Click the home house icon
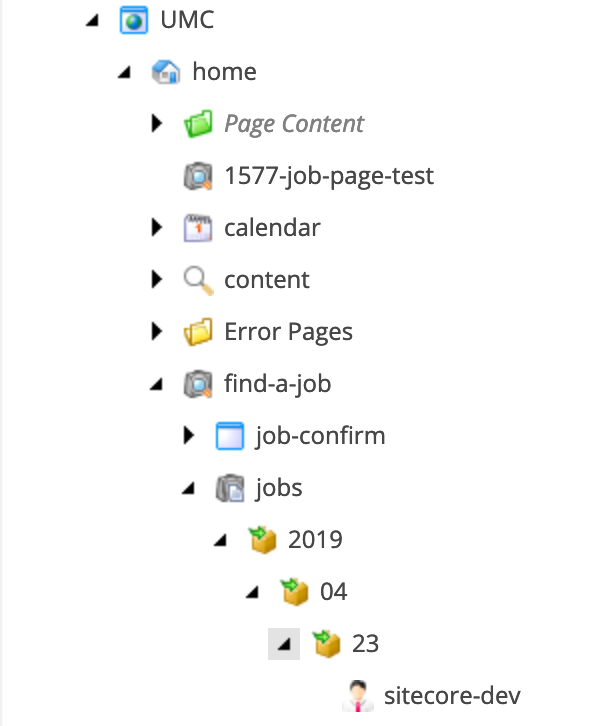The height and width of the screenshot is (726, 594). point(166,72)
